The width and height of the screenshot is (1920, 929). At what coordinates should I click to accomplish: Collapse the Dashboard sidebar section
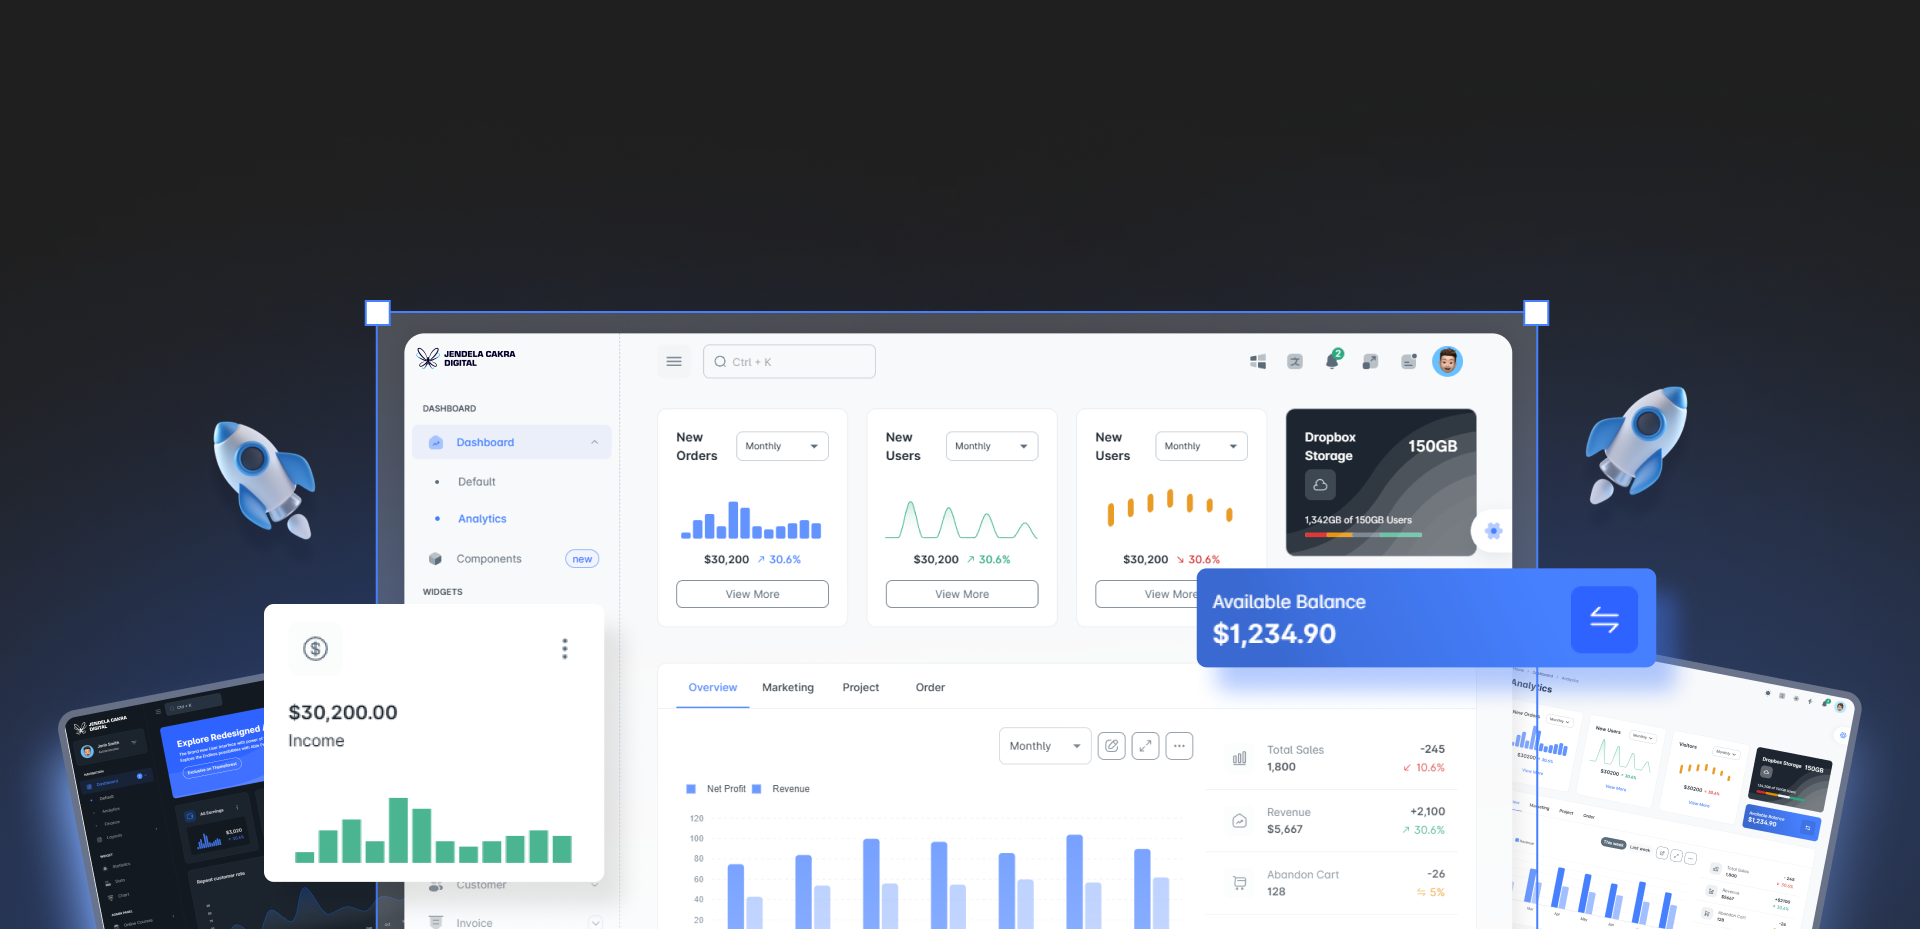click(x=594, y=442)
